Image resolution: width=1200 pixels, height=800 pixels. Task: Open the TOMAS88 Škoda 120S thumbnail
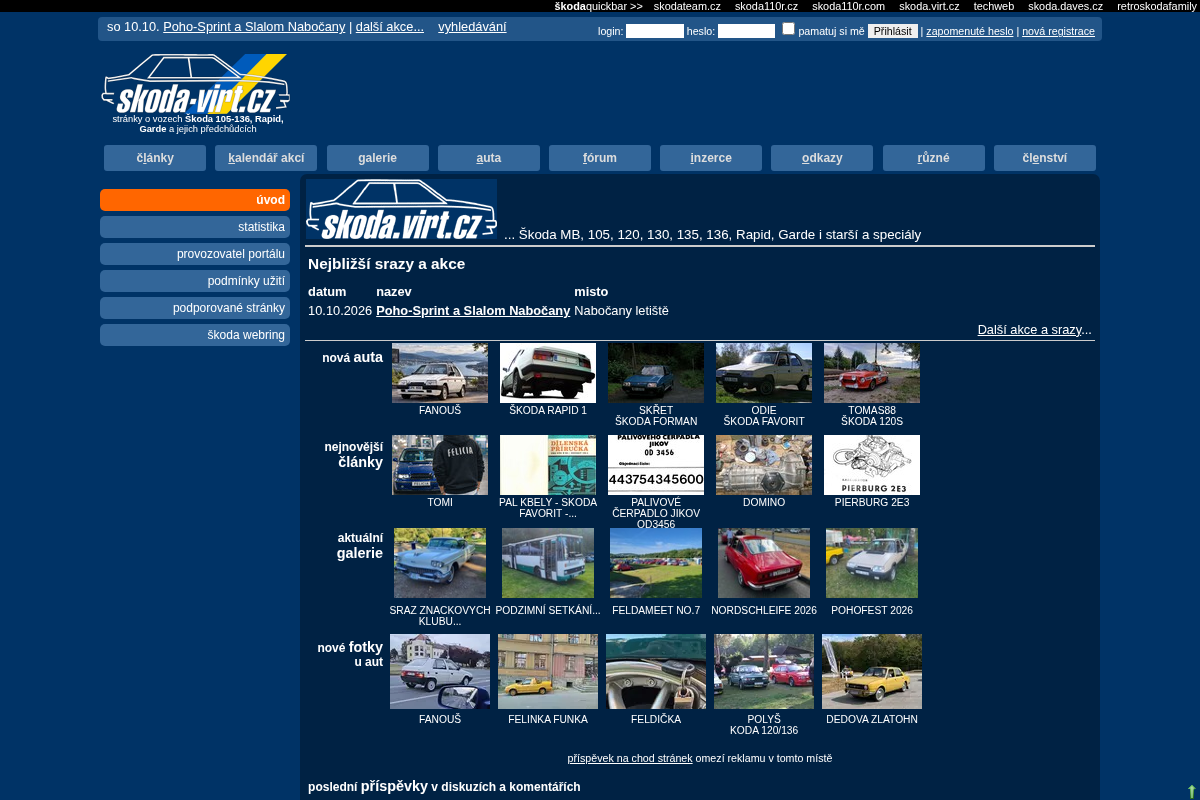pyautogui.click(x=872, y=373)
